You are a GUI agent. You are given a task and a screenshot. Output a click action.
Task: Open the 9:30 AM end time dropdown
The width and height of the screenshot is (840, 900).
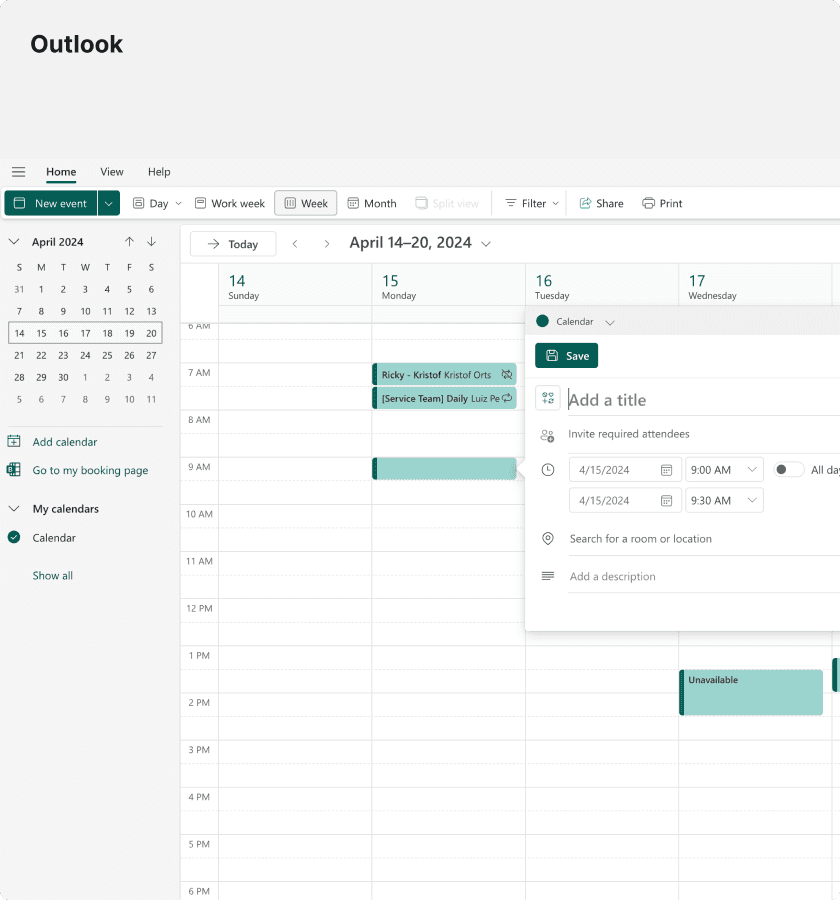tap(724, 501)
